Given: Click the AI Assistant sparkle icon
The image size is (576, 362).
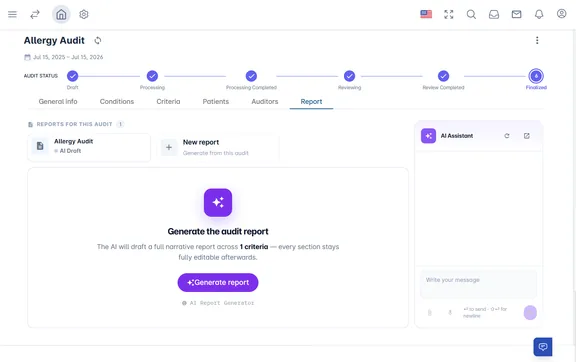Looking at the screenshot, I should tap(428, 136).
